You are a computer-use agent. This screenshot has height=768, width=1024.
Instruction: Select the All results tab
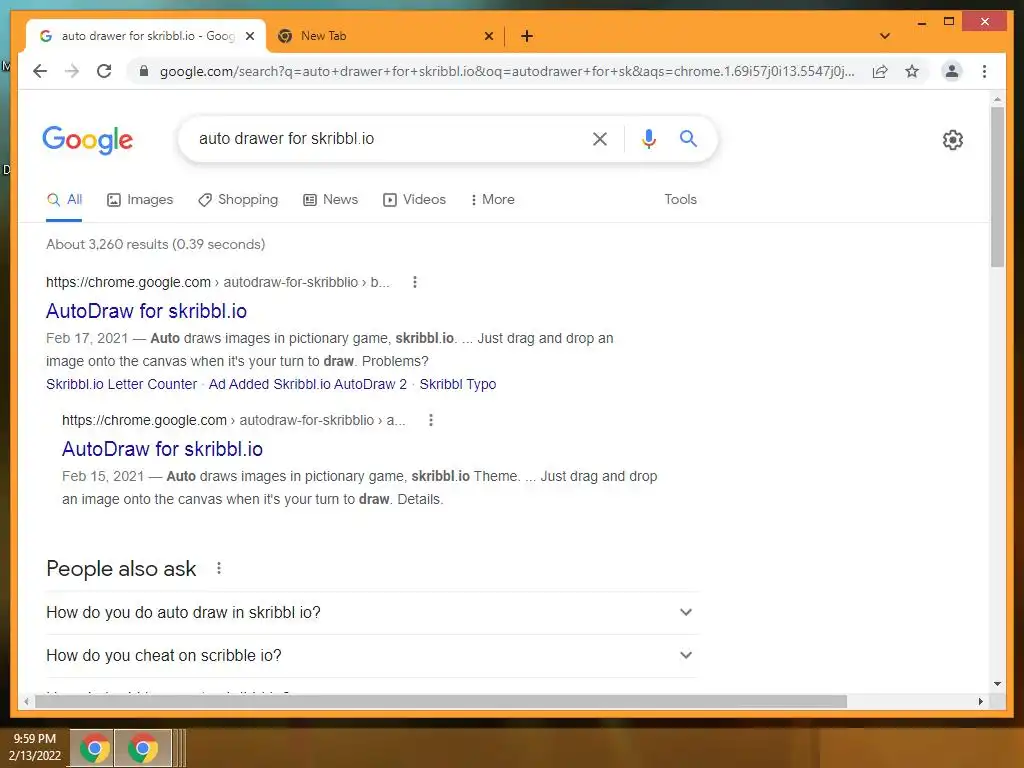pyautogui.click(x=65, y=200)
